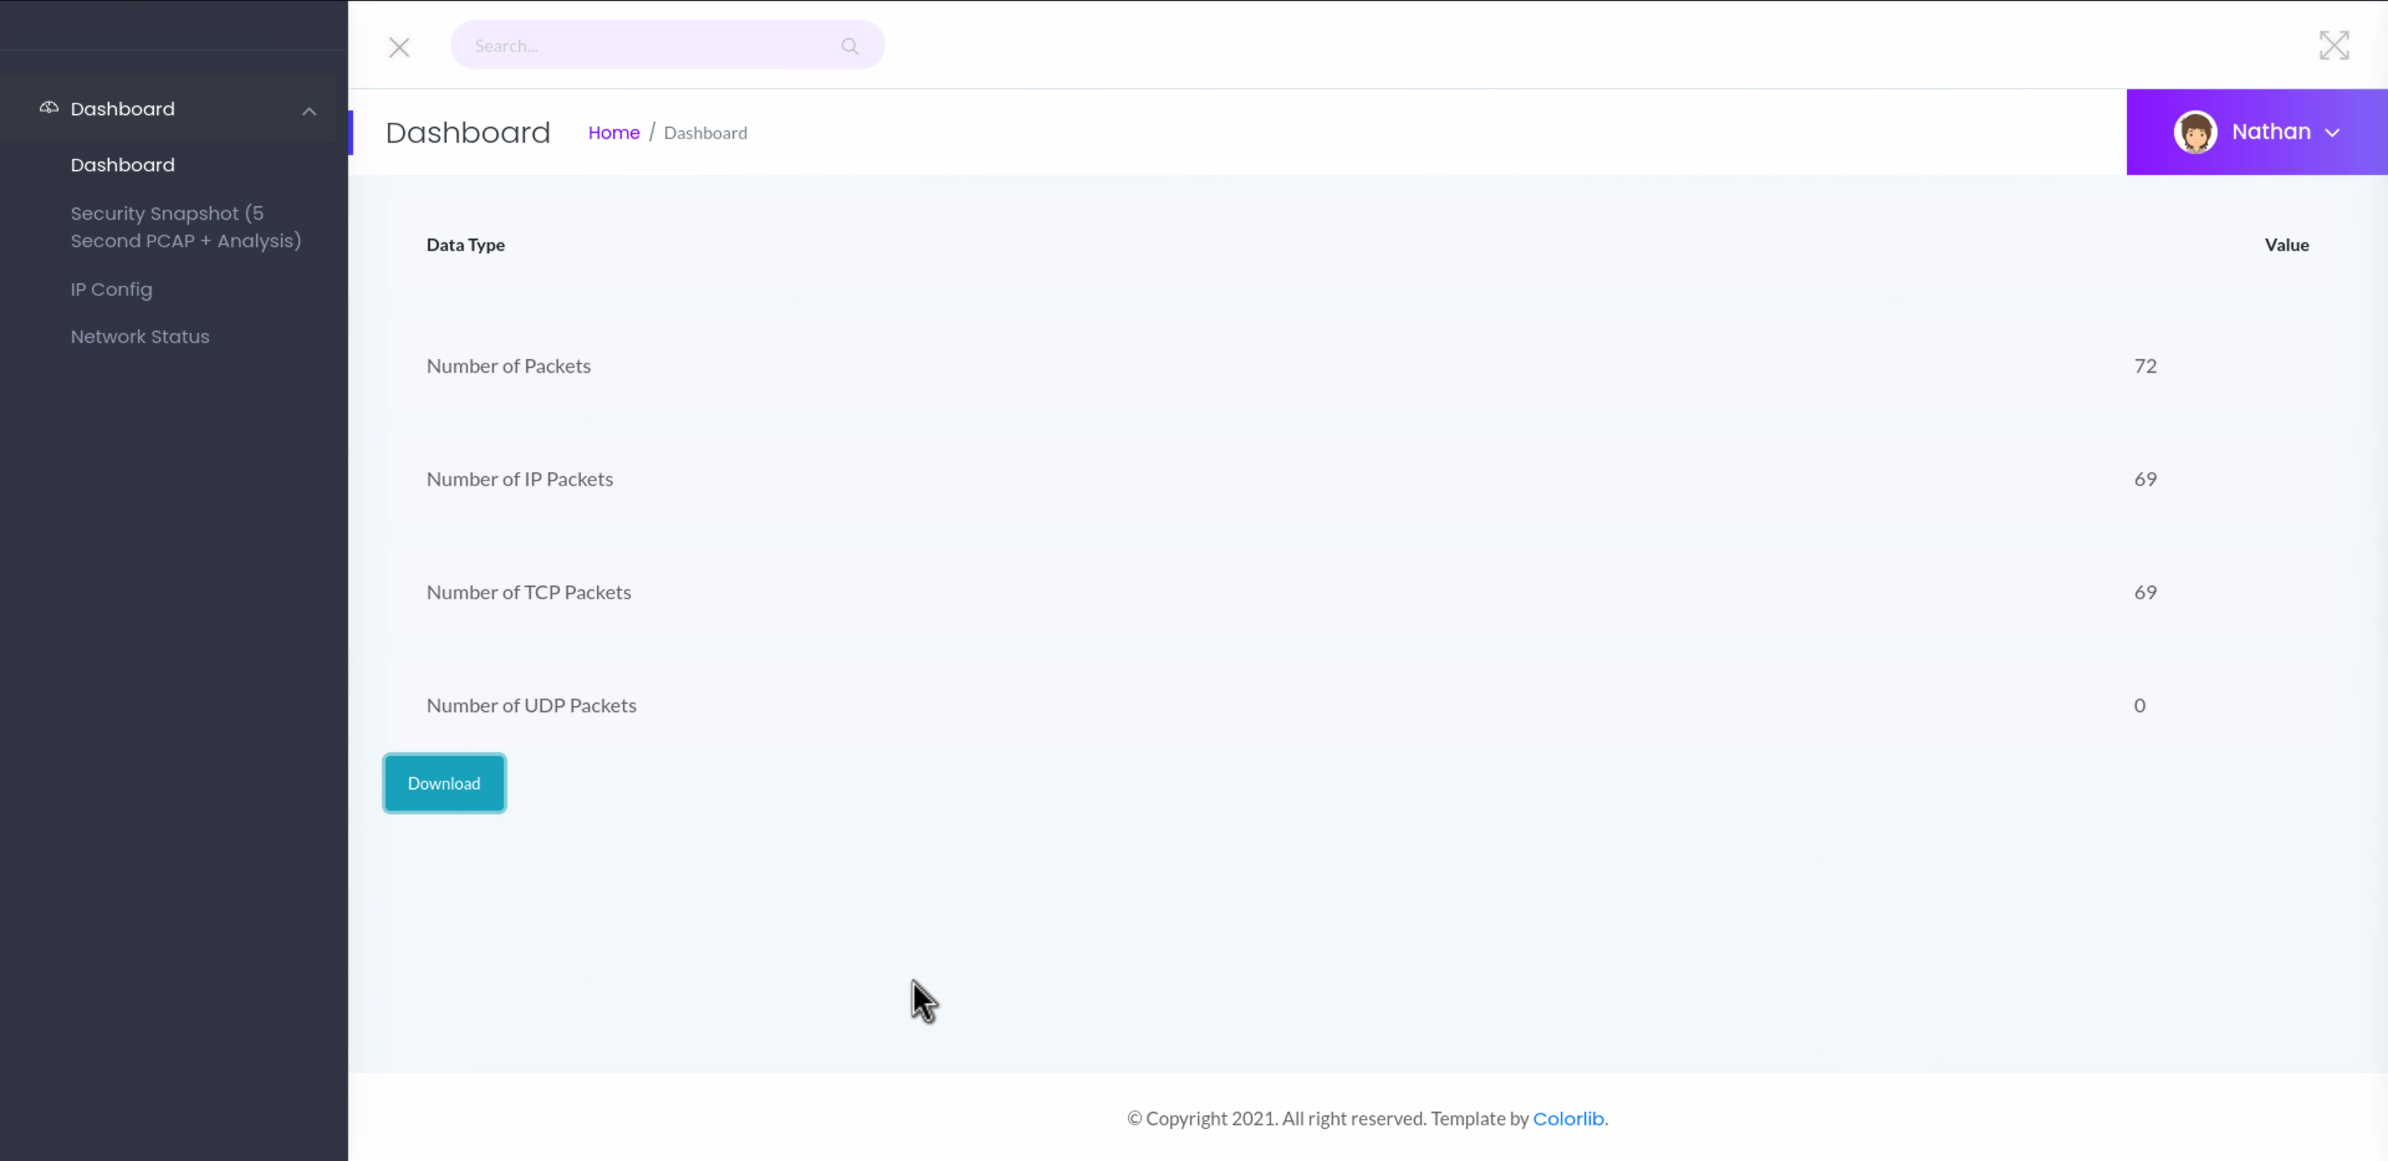Click the fullscreen expand icon
Viewport: 2388px width, 1161px height.
[x=2333, y=46]
